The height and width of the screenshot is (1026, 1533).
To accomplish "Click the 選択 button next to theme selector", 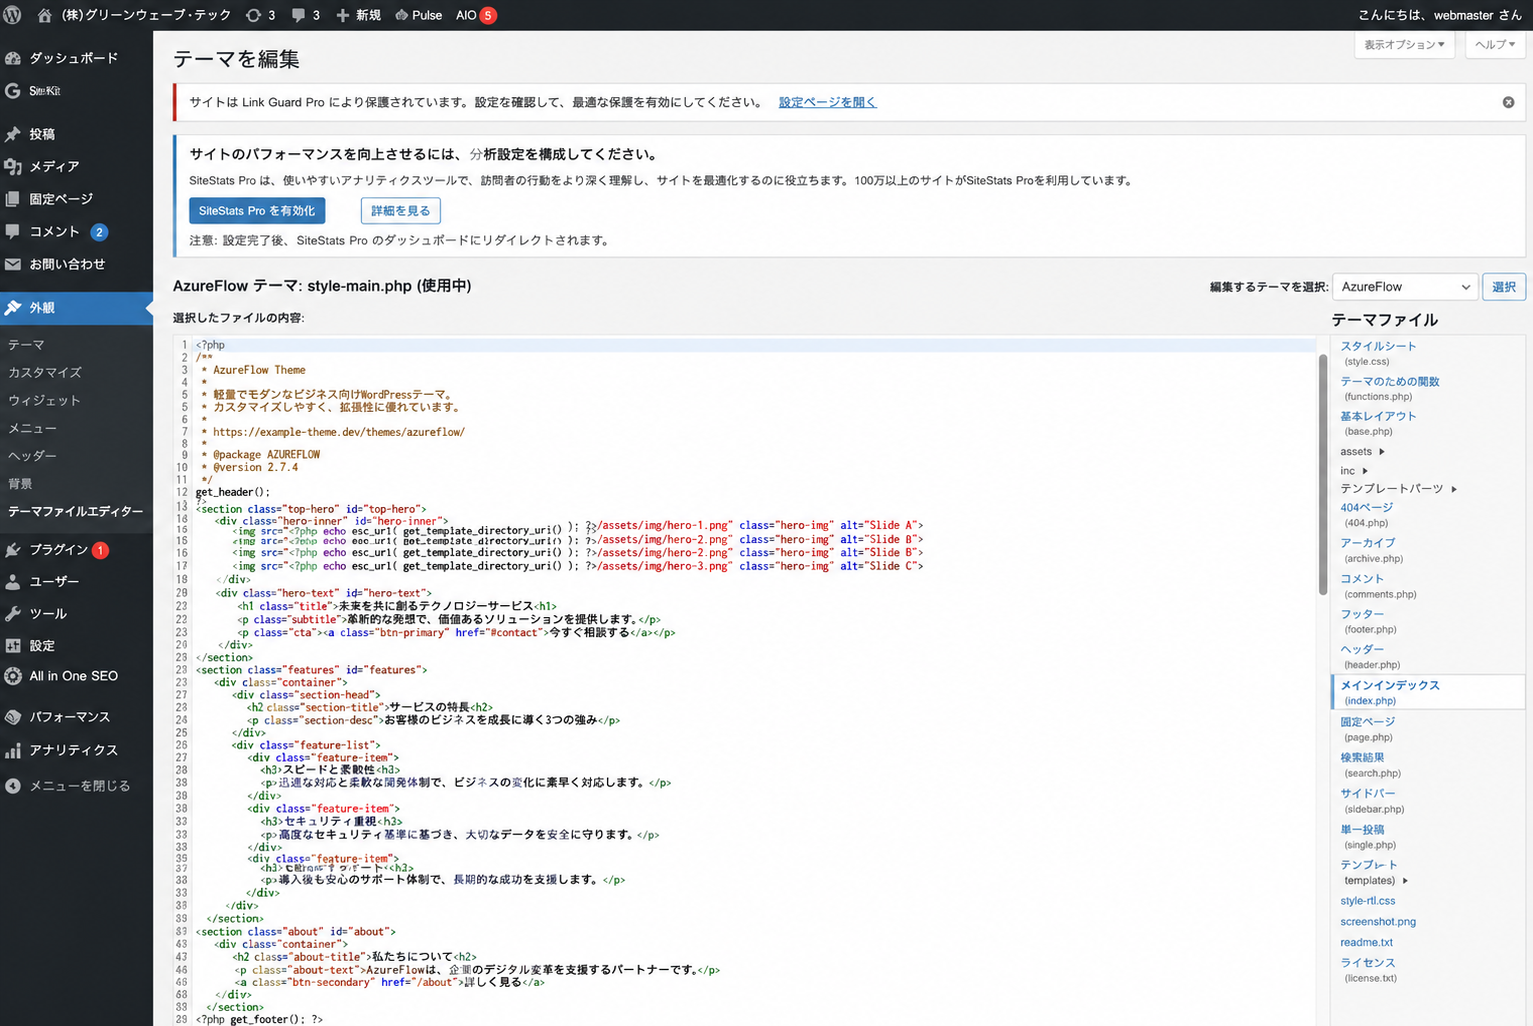I will [1504, 286].
